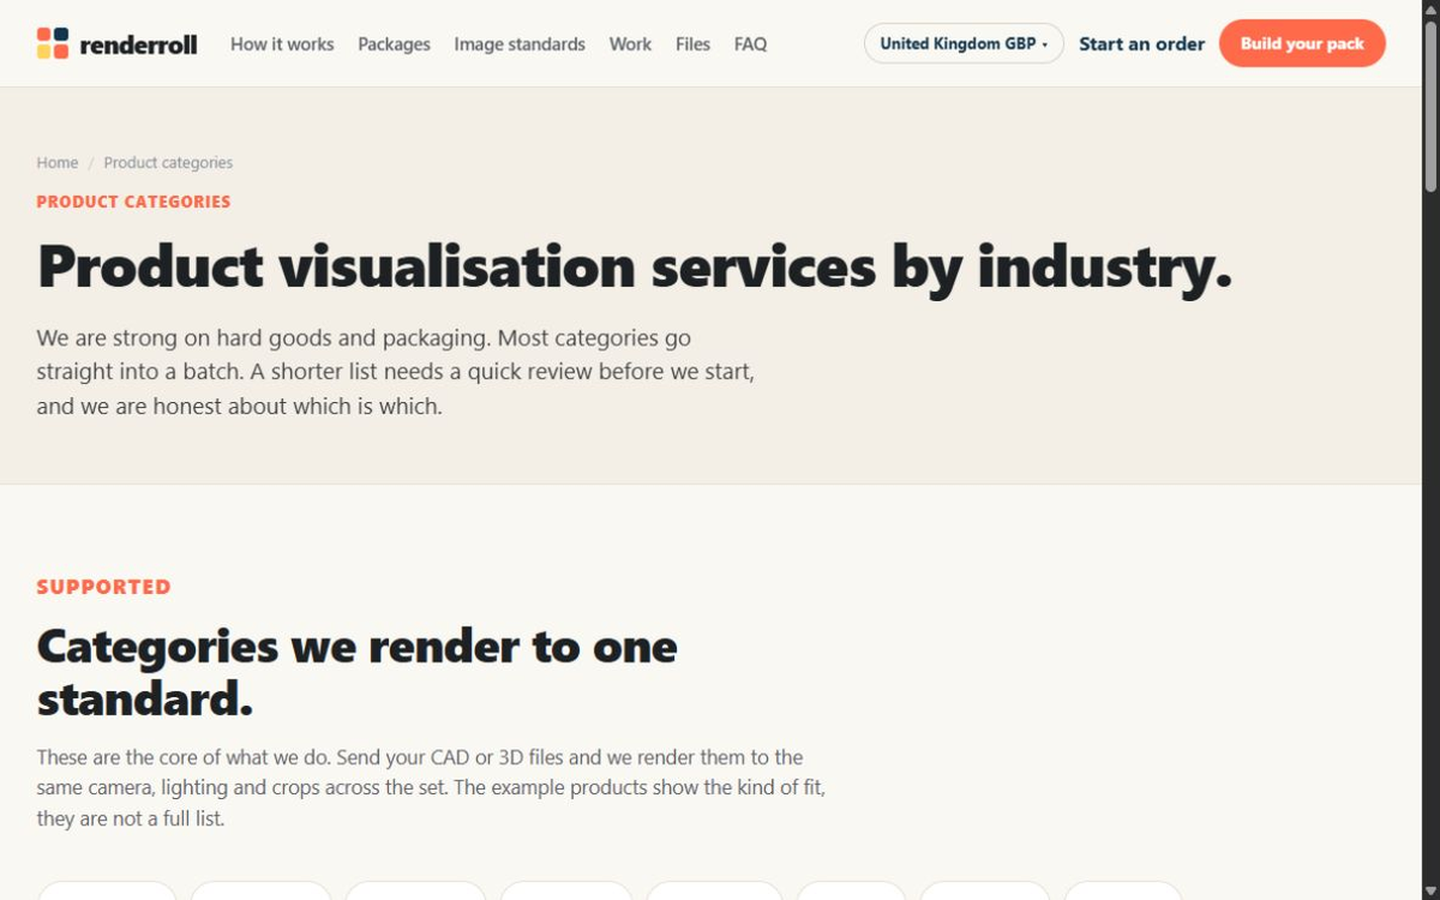This screenshot has height=900, width=1440.
Task: Click the "Categories we render to one standard." heading
Action: pos(357,672)
